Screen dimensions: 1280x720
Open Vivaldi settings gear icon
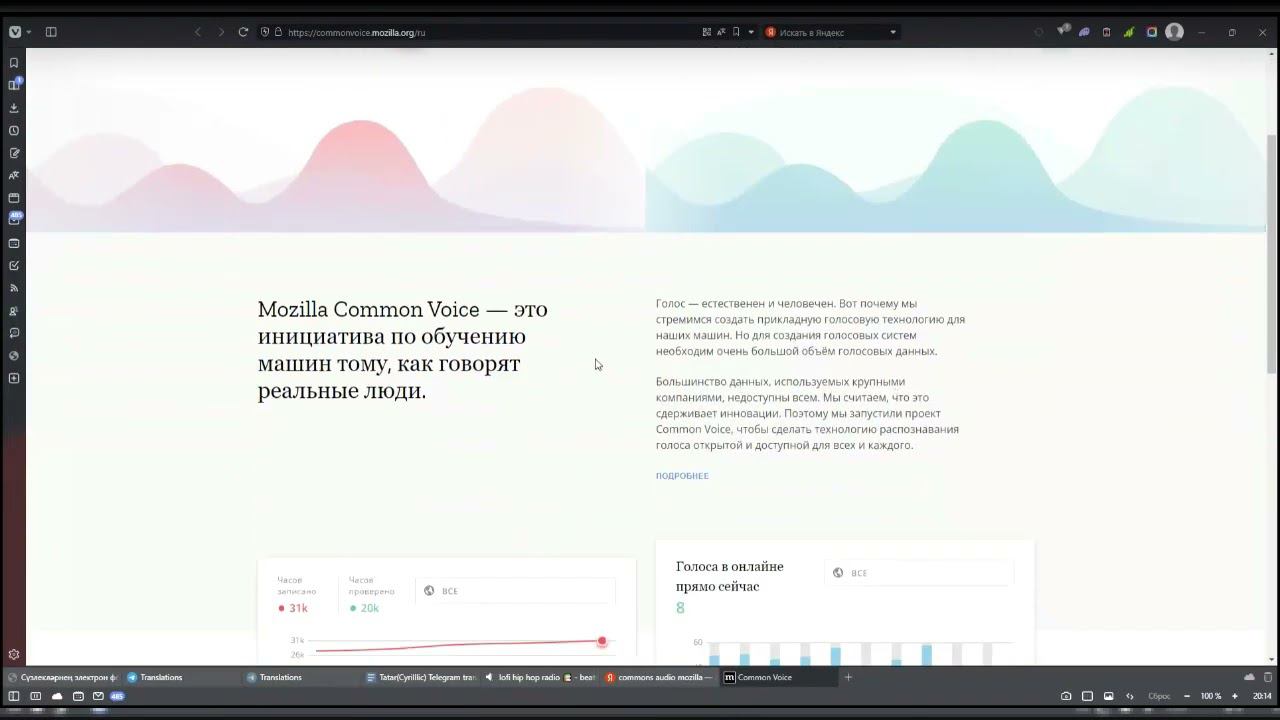coord(14,655)
